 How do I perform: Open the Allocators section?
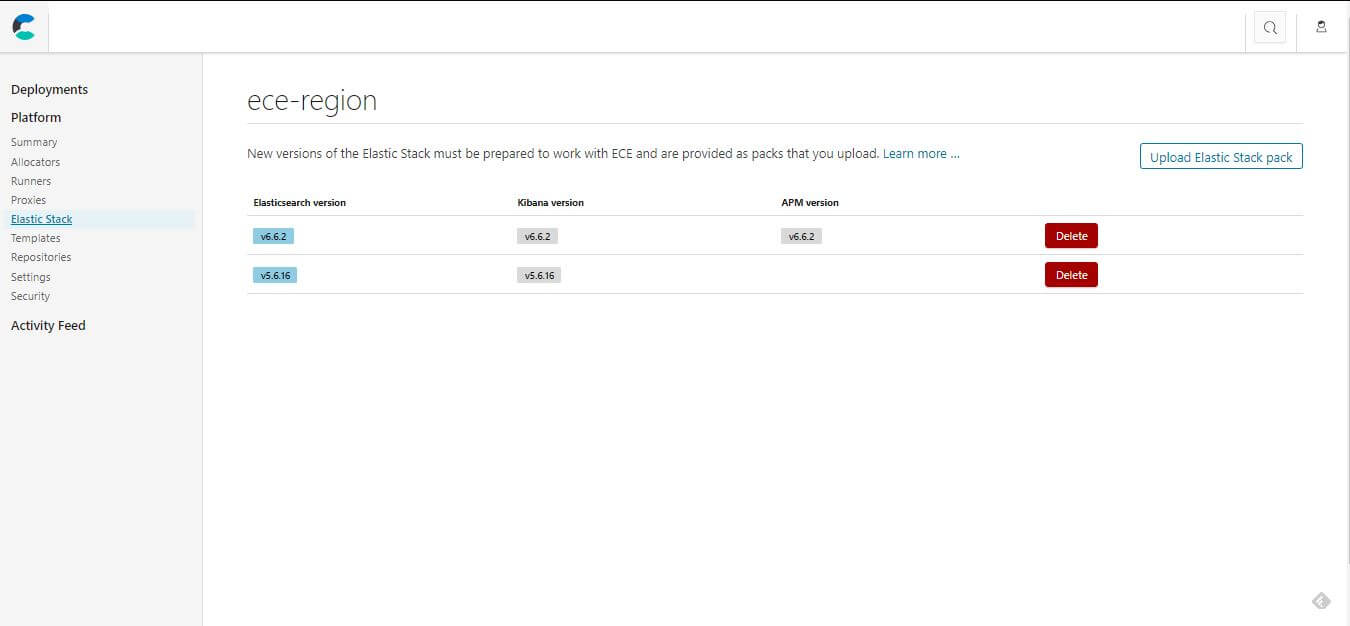pos(35,161)
